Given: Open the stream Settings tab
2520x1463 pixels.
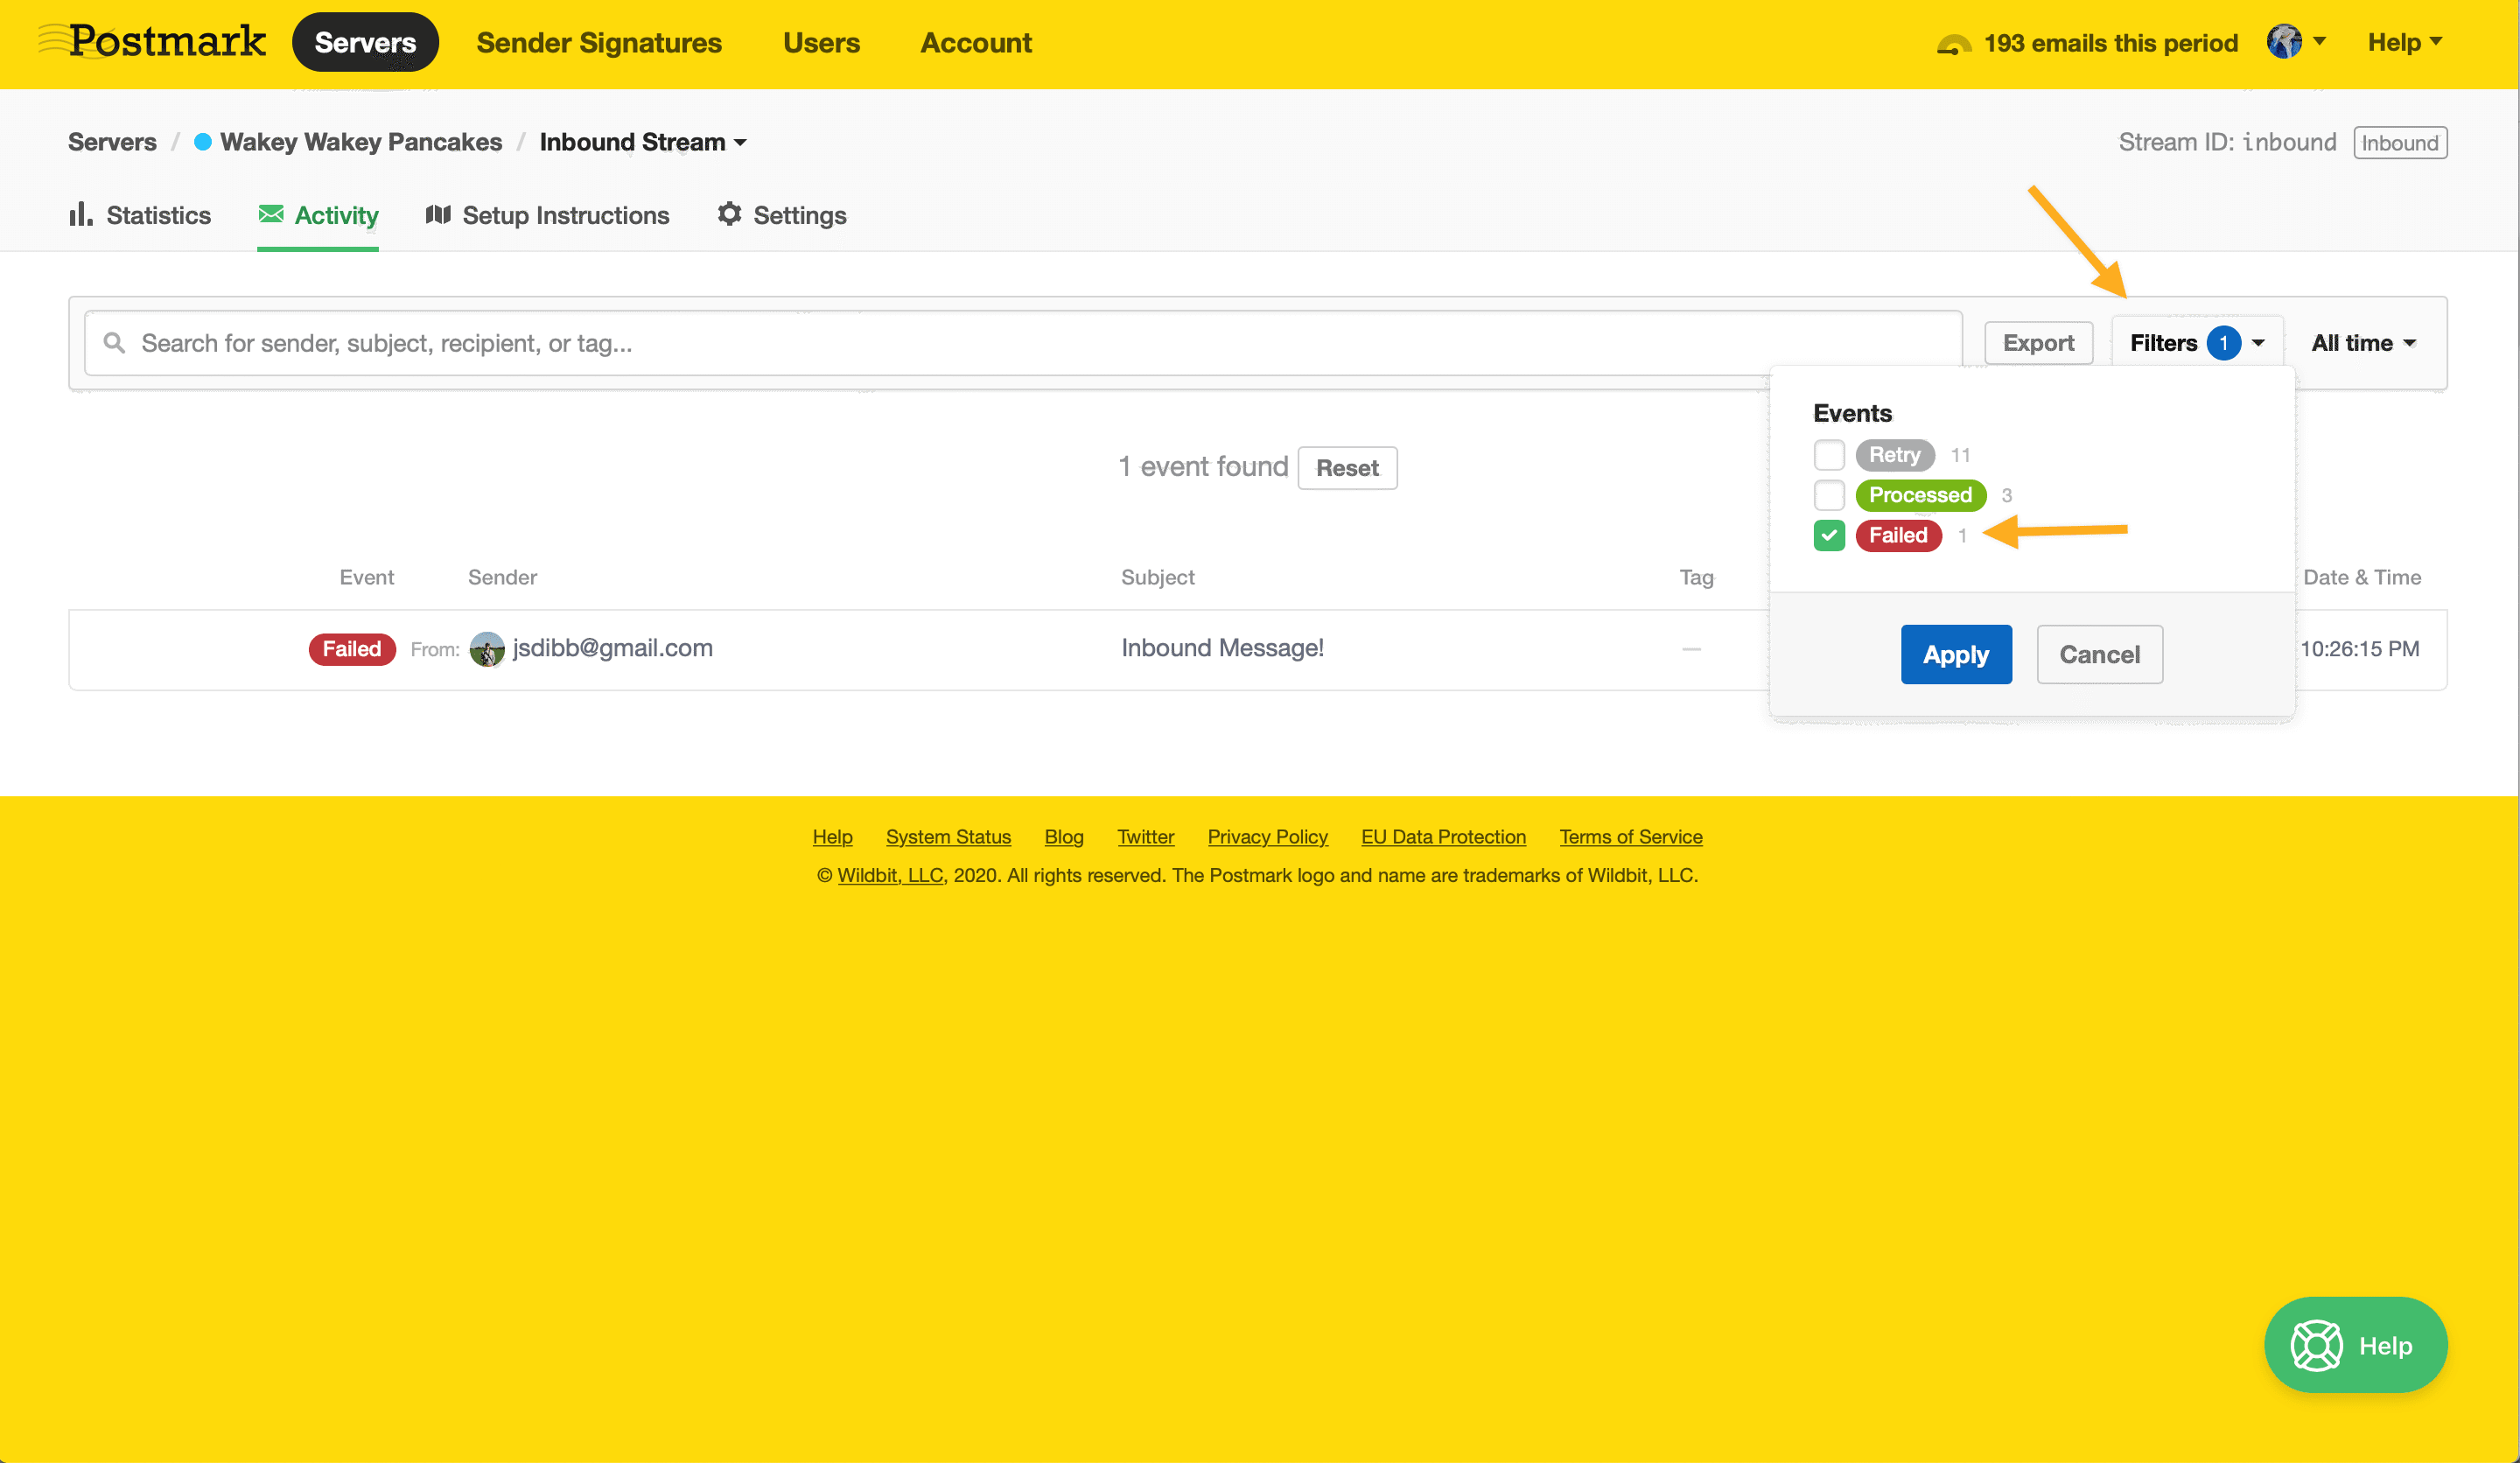Looking at the screenshot, I should click(x=782, y=215).
